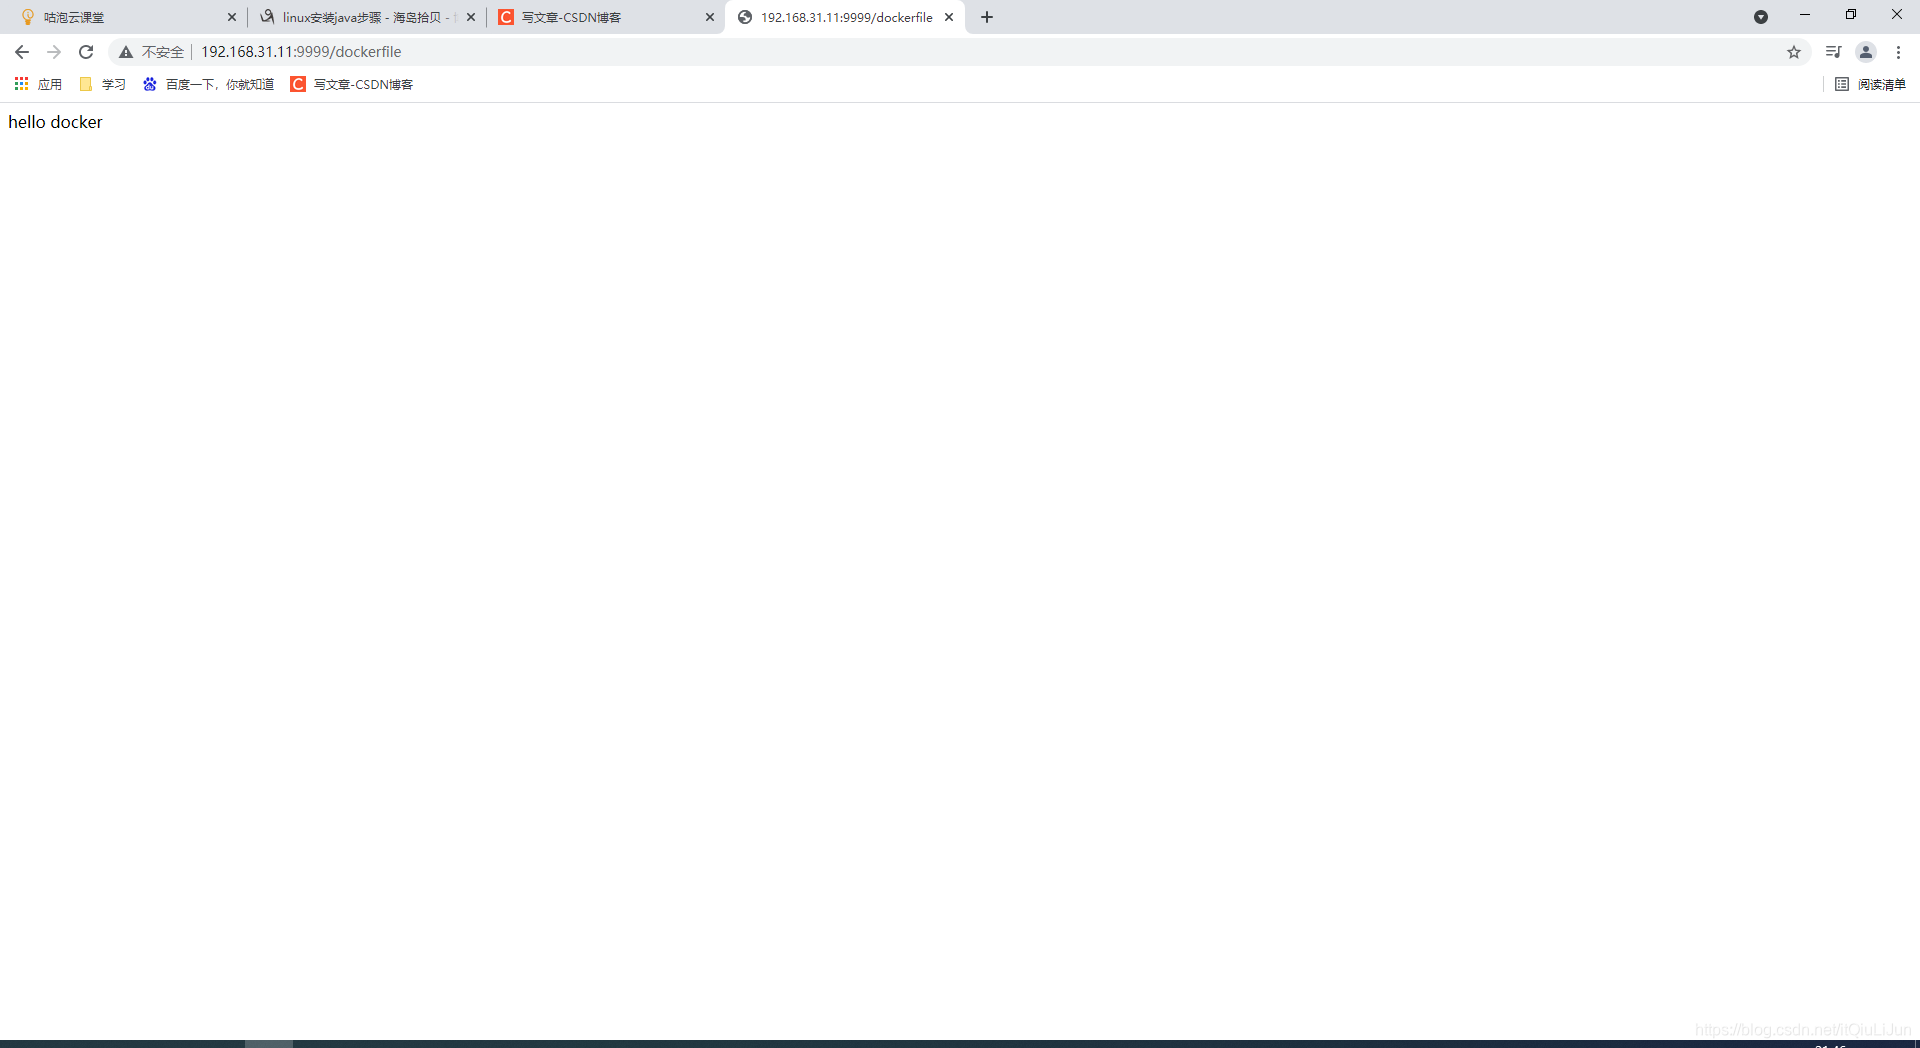Viewport: 1920px width, 1048px height.
Task: Click the address bar URL
Action: (x=301, y=52)
